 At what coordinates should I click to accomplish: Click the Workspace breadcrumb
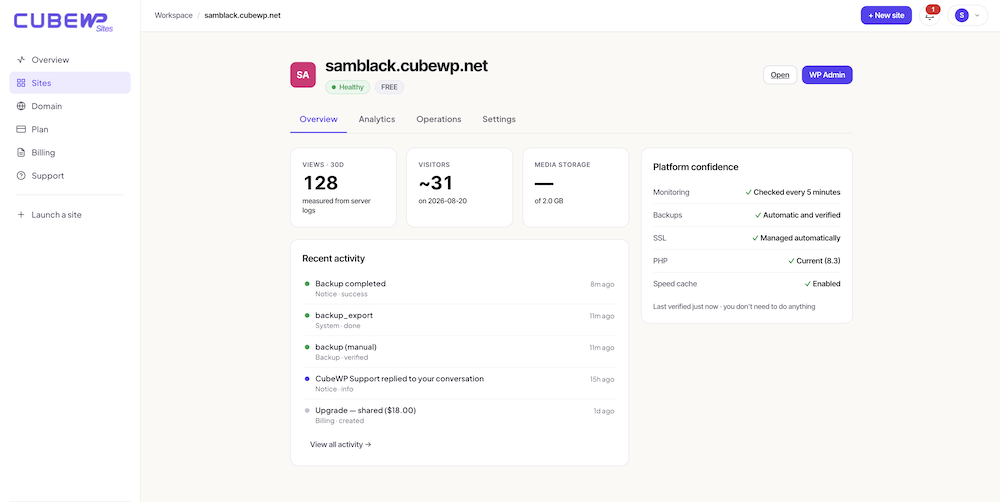173,15
